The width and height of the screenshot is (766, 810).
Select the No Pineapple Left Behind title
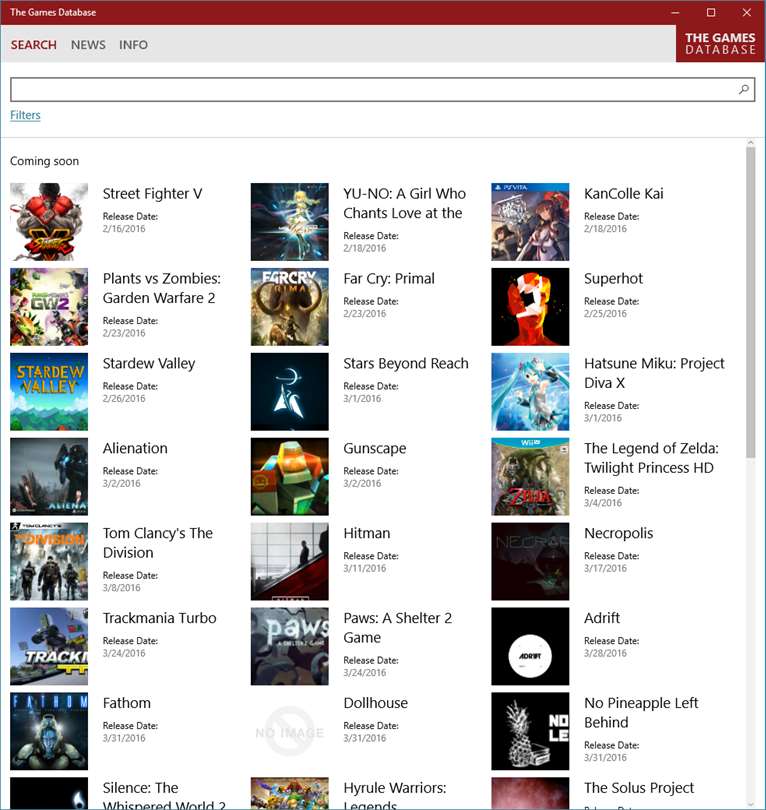point(641,713)
